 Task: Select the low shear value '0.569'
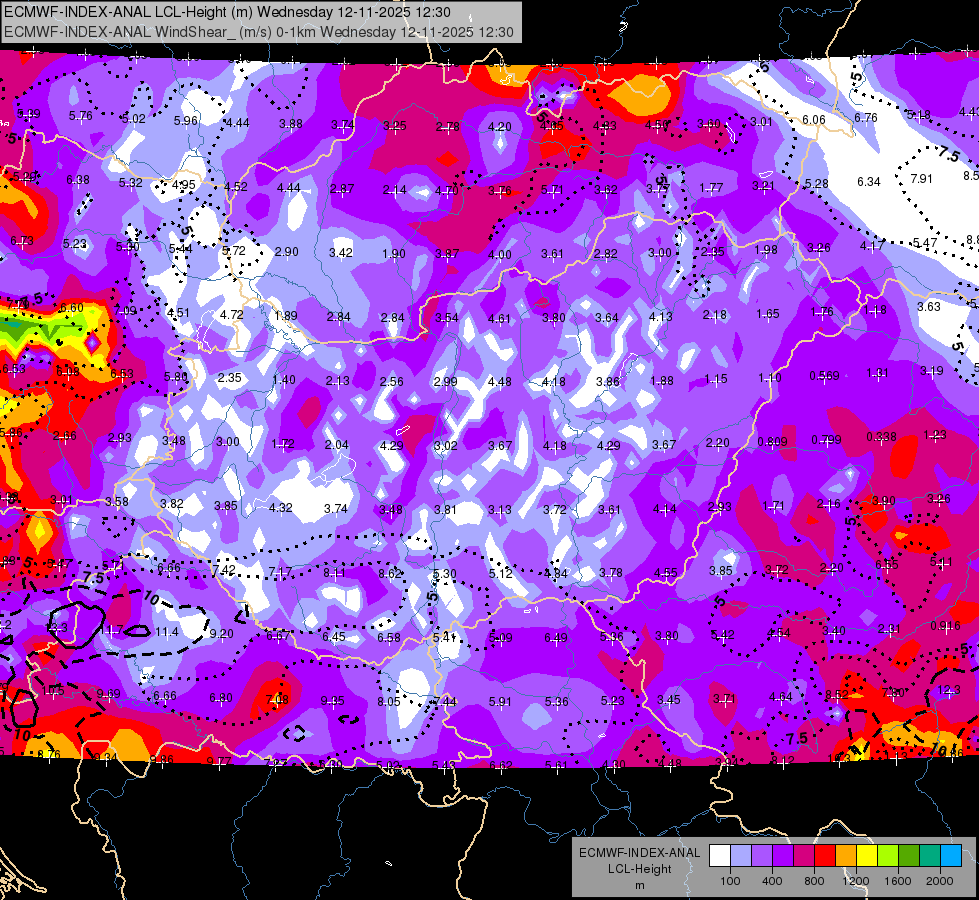824,375
